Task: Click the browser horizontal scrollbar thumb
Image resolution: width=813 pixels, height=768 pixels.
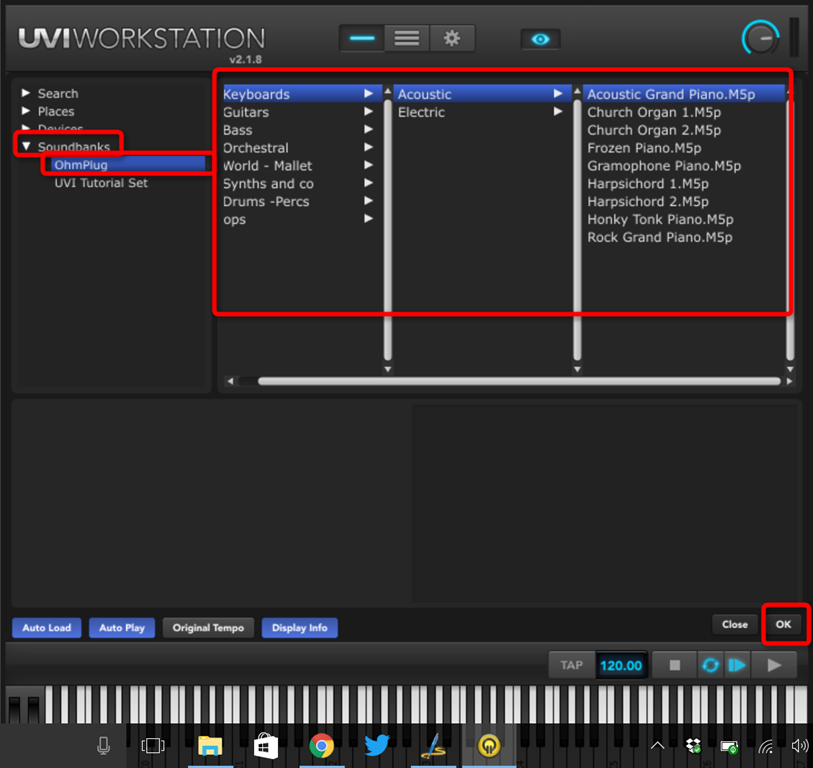Action: coord(519,381)
